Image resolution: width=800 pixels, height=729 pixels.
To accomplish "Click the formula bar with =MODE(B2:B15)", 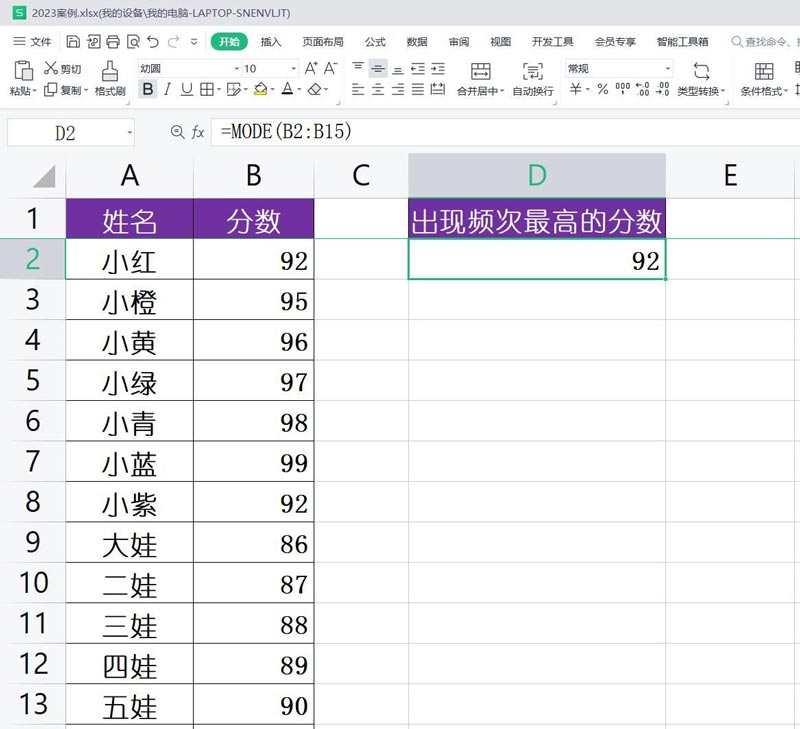I will [x=505, y=132].
